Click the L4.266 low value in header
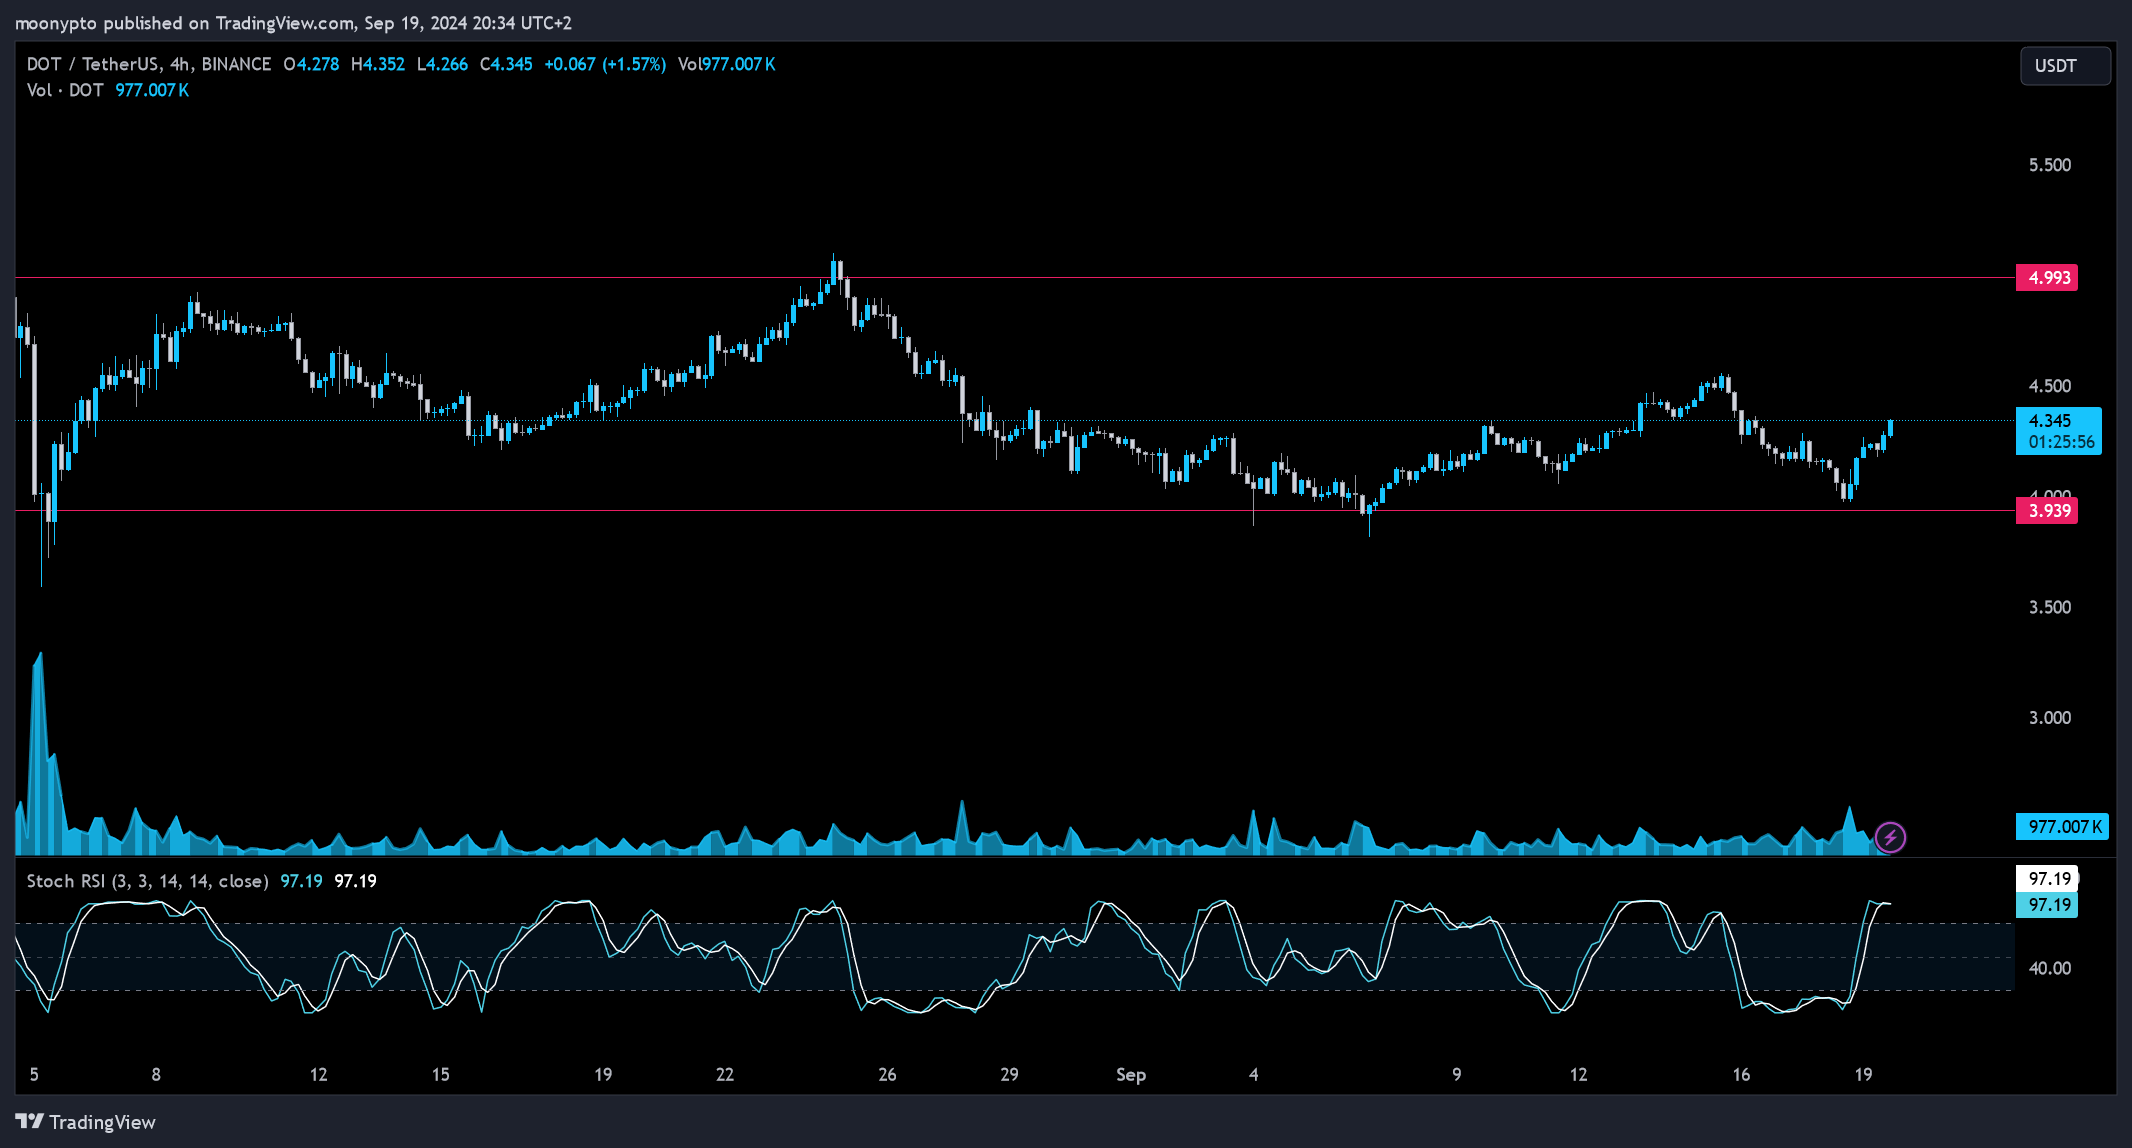The image size is (2132, 1148). [x=442, y=64]
